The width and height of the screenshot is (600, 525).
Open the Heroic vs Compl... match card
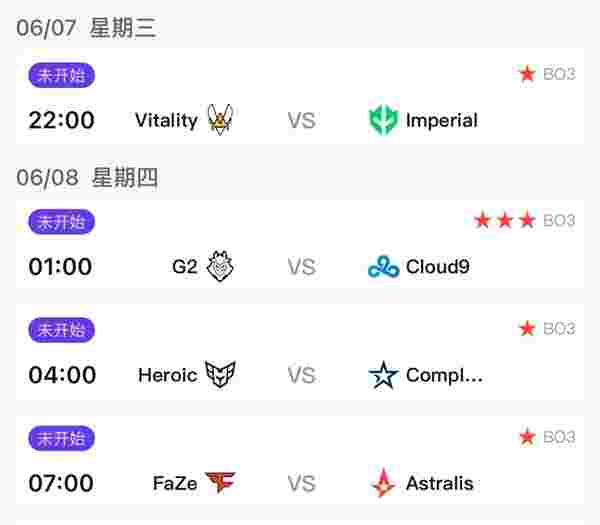coord(300,352)
